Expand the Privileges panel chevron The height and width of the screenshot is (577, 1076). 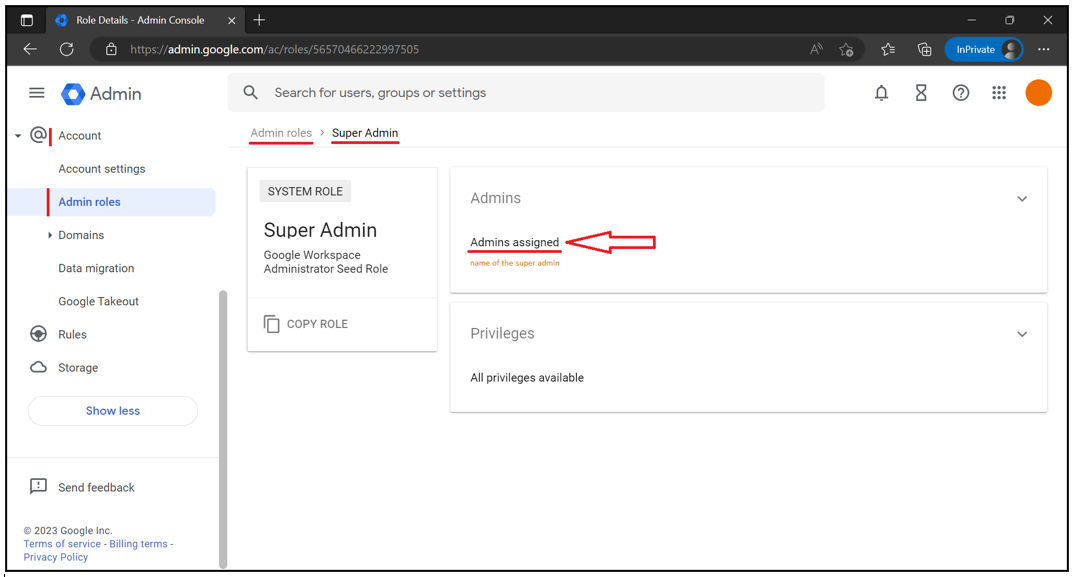[1022, 334]
